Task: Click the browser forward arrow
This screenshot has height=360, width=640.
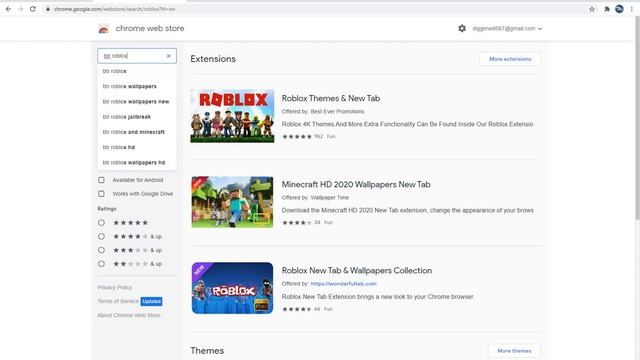Action: [20, 9]
